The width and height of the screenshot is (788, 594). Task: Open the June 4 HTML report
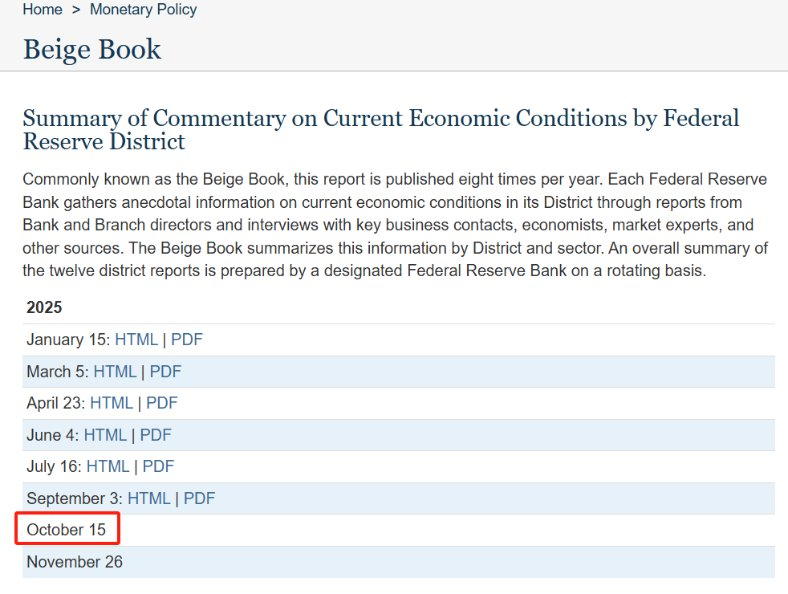click(x=105, y=434)
